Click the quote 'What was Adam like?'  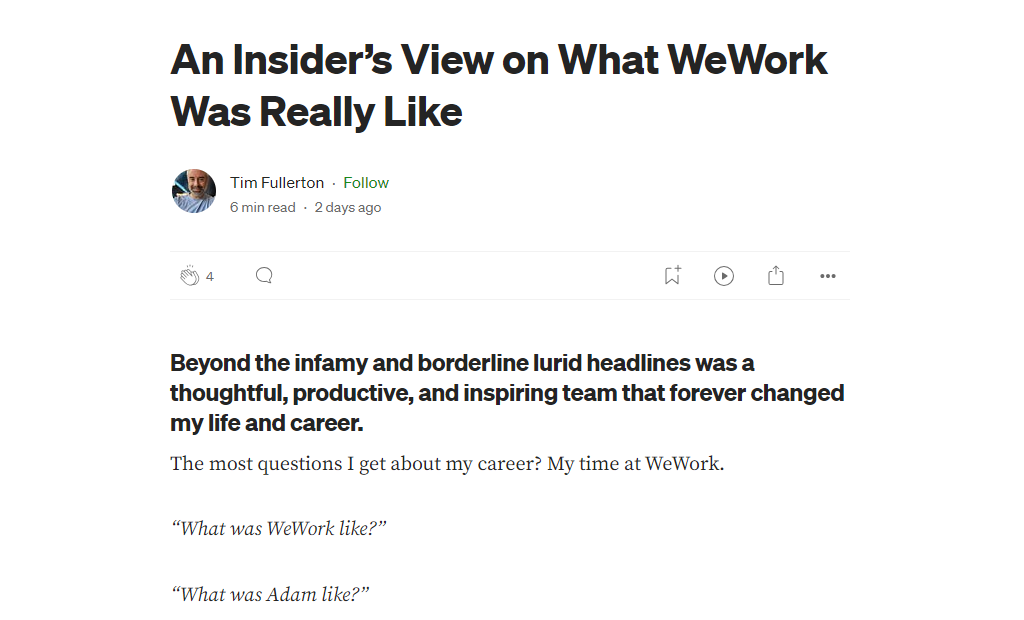270,595
